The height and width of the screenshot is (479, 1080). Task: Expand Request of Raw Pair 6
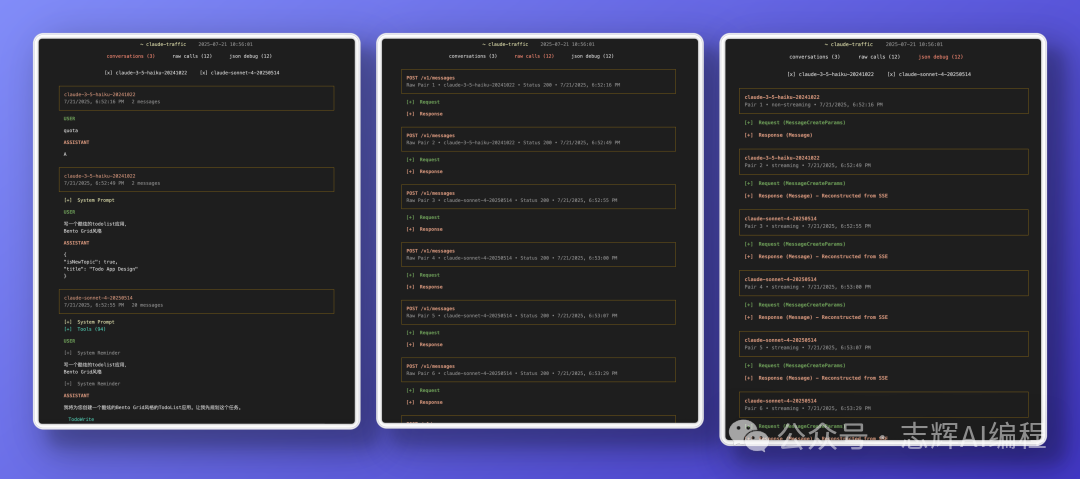tap(423, 390)
